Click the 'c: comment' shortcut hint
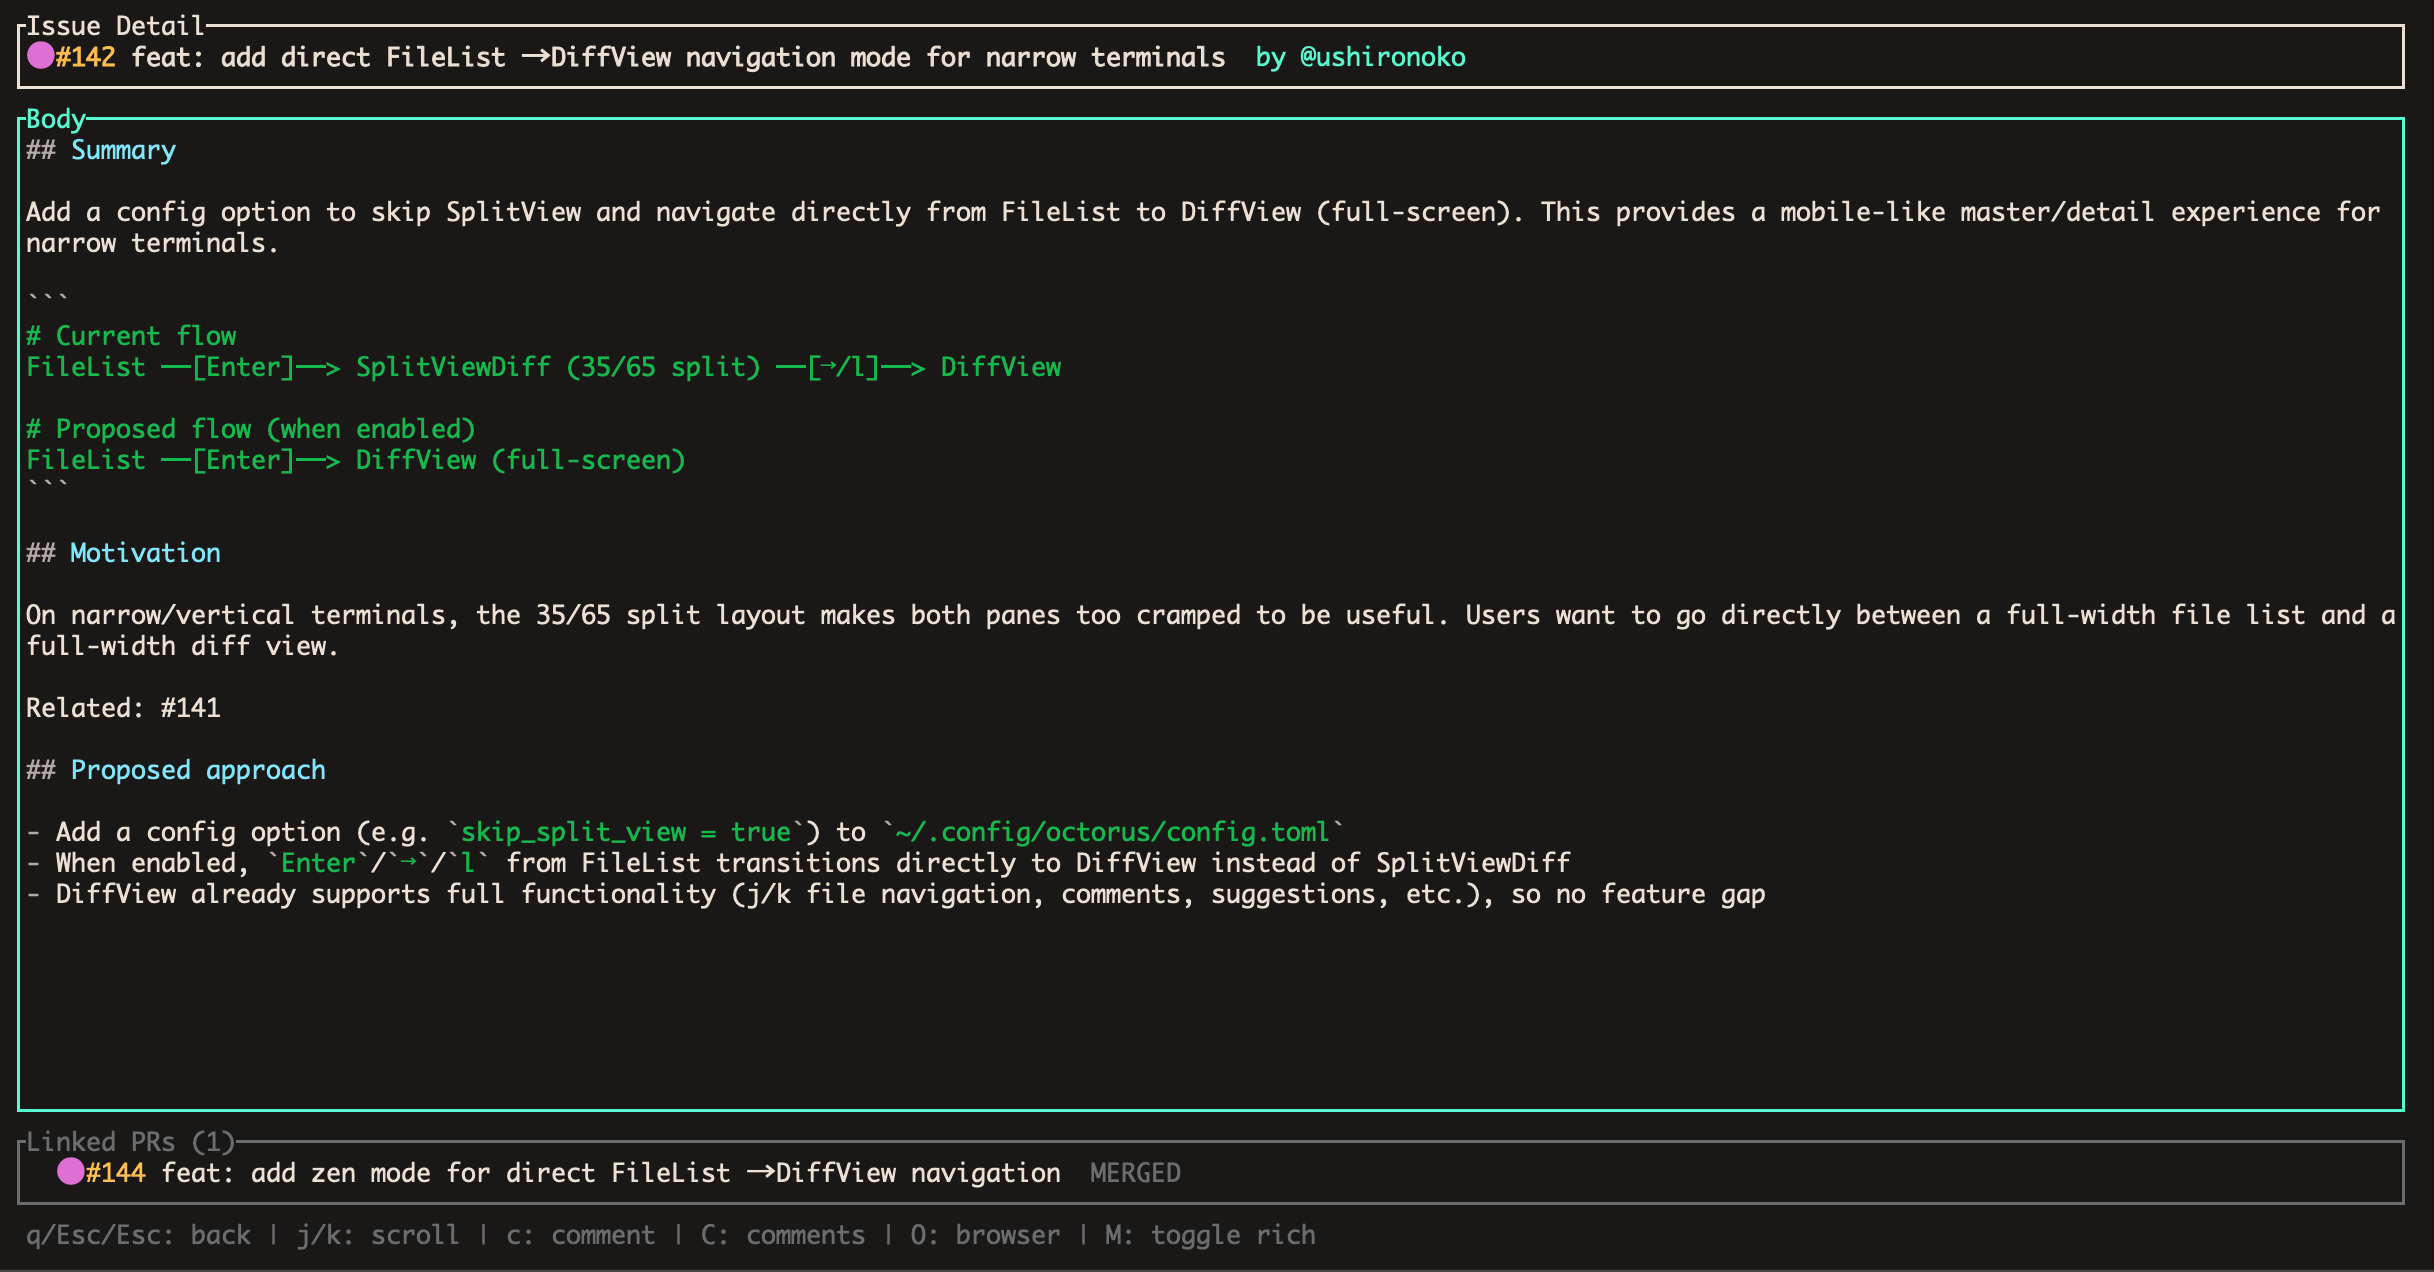The width and height of the screenshot is (2434, 1272). coord(581,1235)
